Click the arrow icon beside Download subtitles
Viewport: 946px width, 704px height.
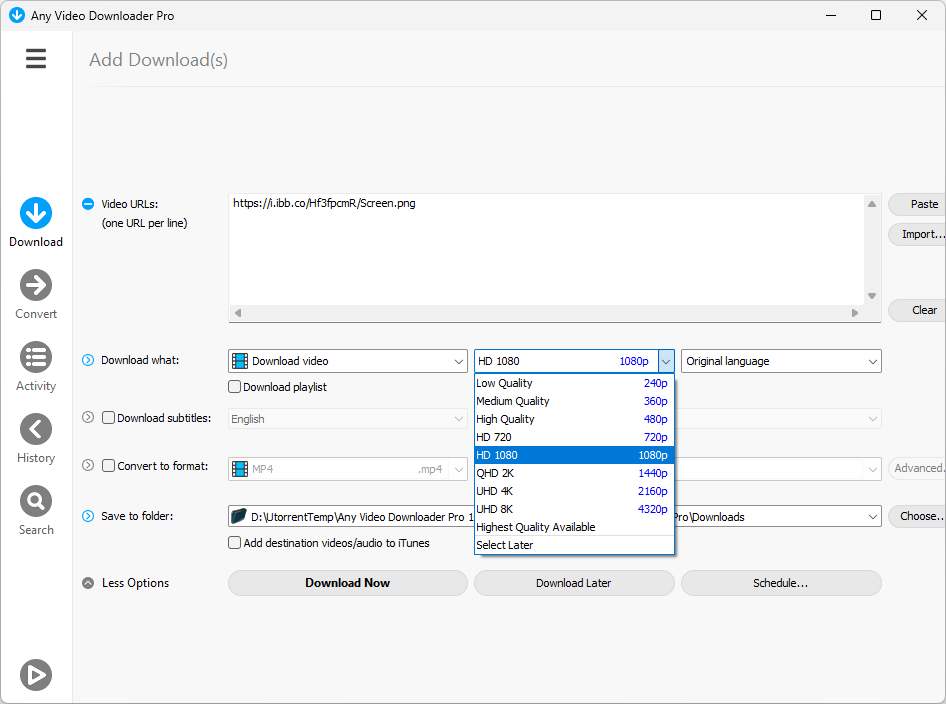click(x=88, y=417)
